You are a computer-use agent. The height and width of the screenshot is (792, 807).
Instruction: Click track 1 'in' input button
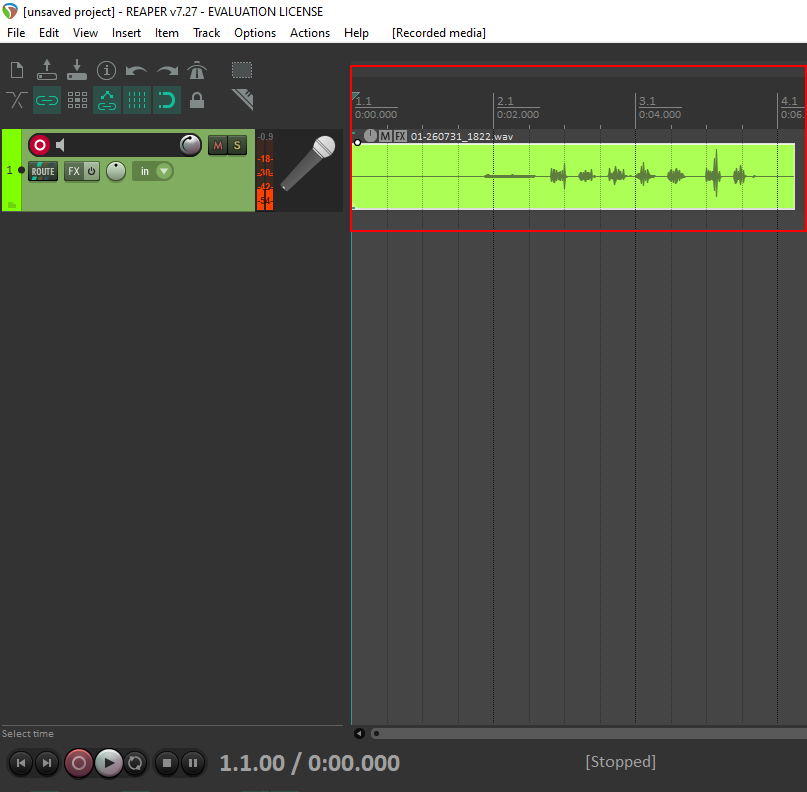click(x=145, y=171)
